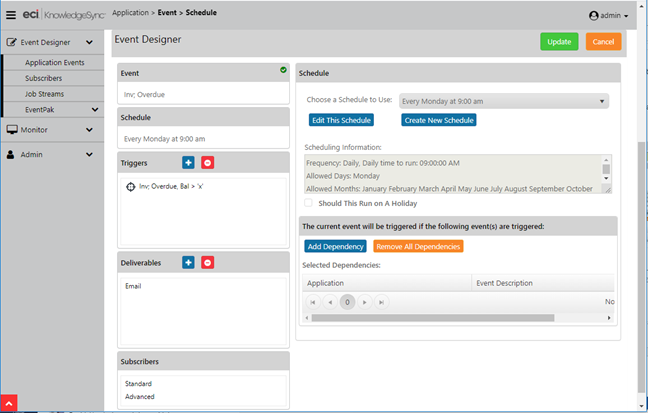Click the Monitor screen icon in sidebar
Image resolution: width=648 pixels, height=413 pixels.
[12, 129]
